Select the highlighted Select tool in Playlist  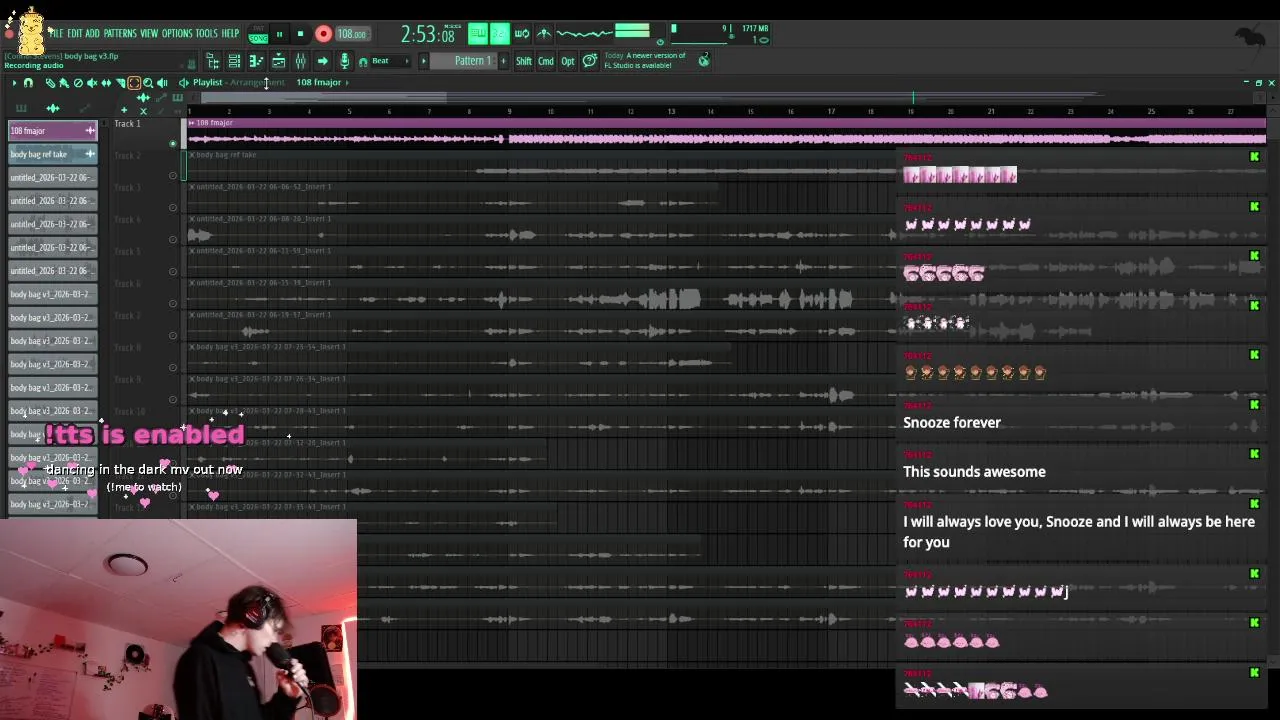(134, 83)
